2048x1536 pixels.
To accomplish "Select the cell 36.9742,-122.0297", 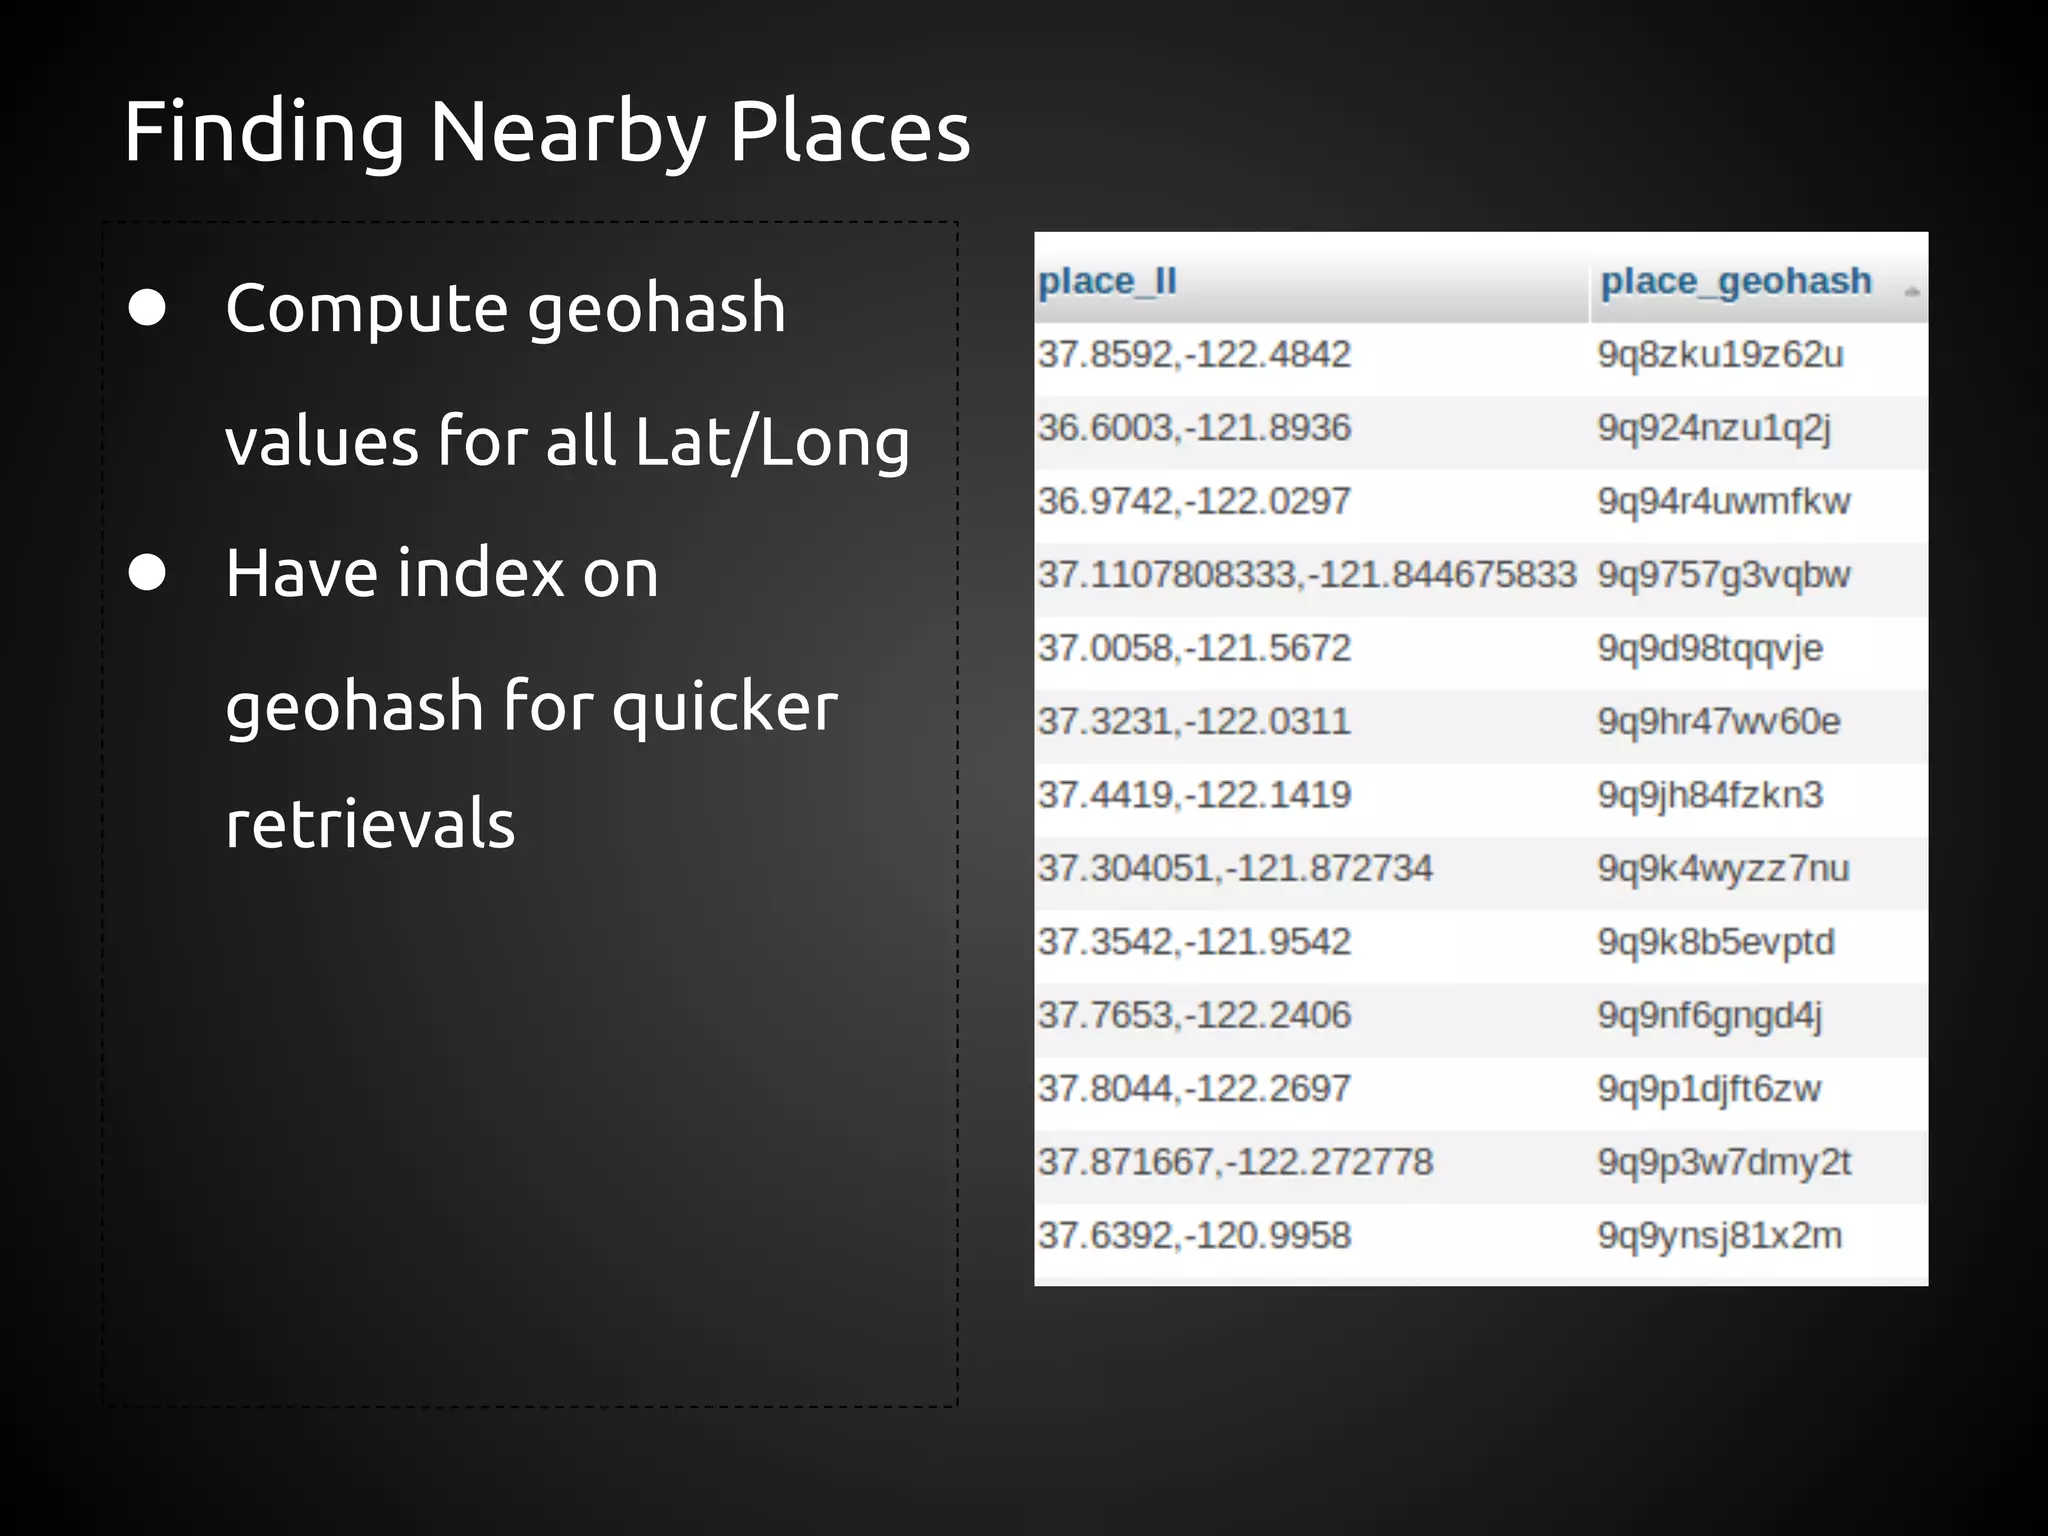I will point(1194,501).
